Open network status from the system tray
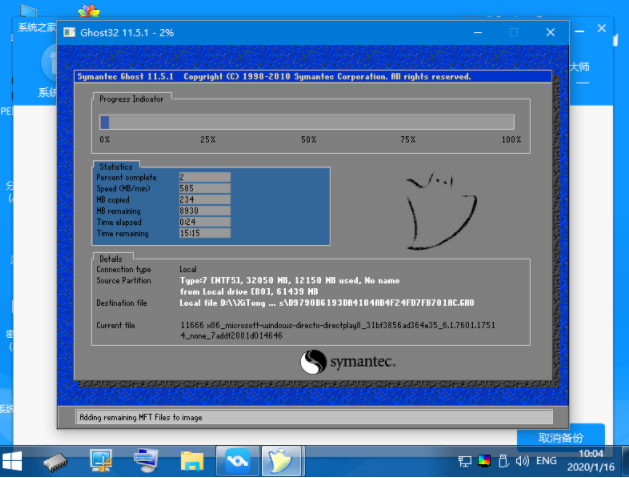The width and height of the screenshot is (629, 478). pyautogui.click(x=464, y=461)
